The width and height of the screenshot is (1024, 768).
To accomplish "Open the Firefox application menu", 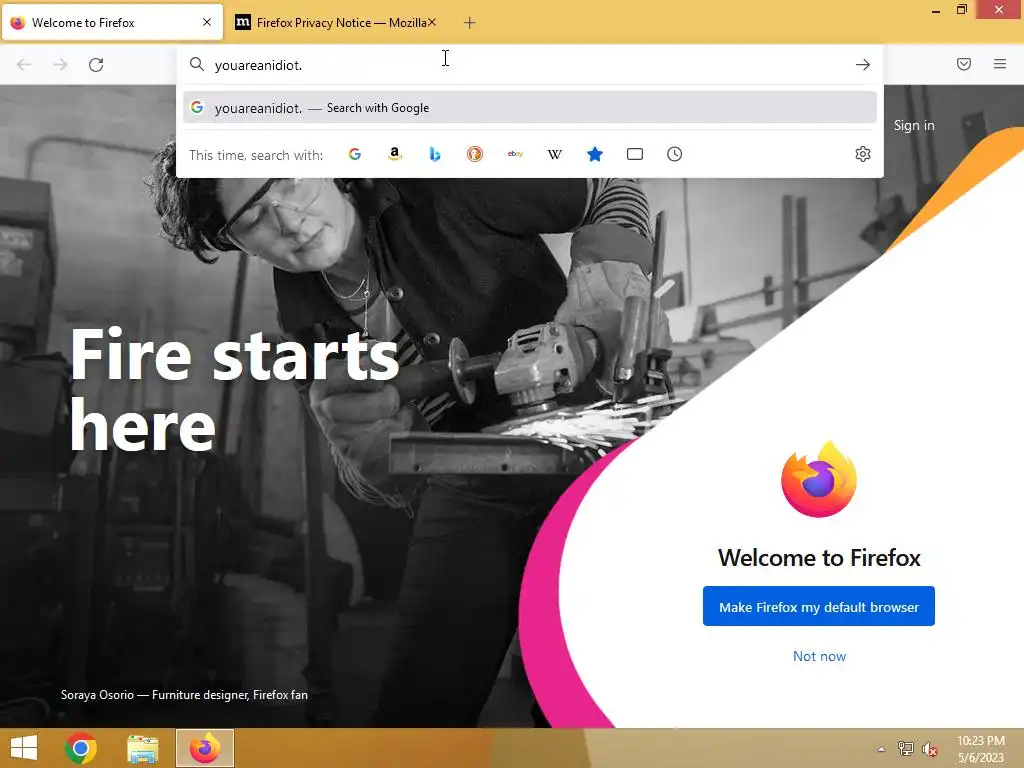I will point(1000,64).
